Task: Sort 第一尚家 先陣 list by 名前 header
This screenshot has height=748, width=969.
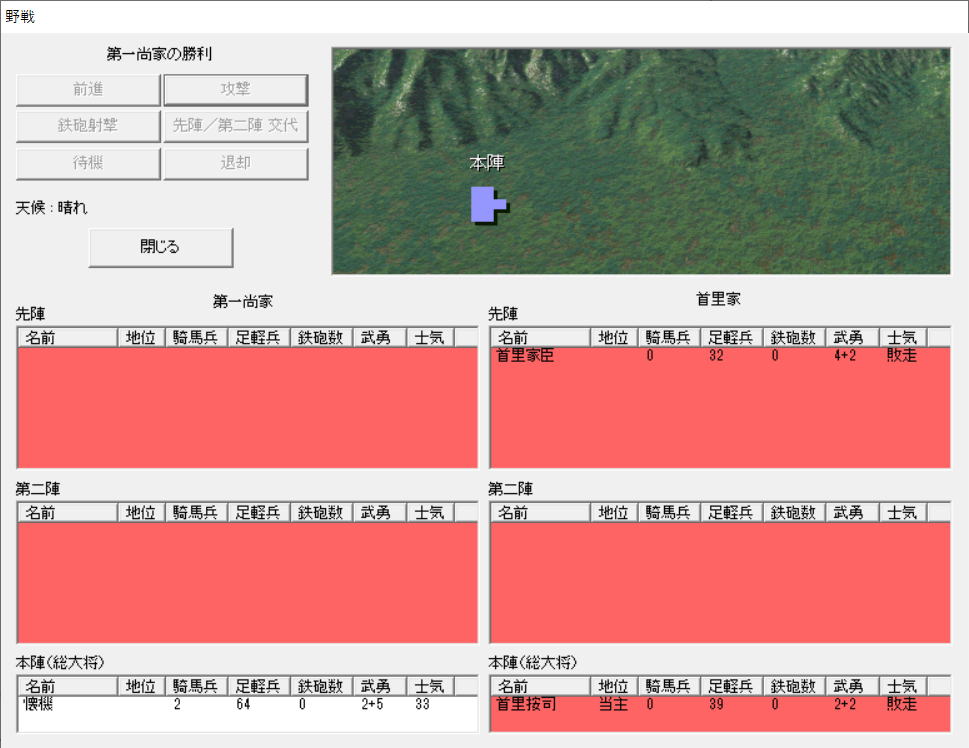Action: click(x=67, y=337)
